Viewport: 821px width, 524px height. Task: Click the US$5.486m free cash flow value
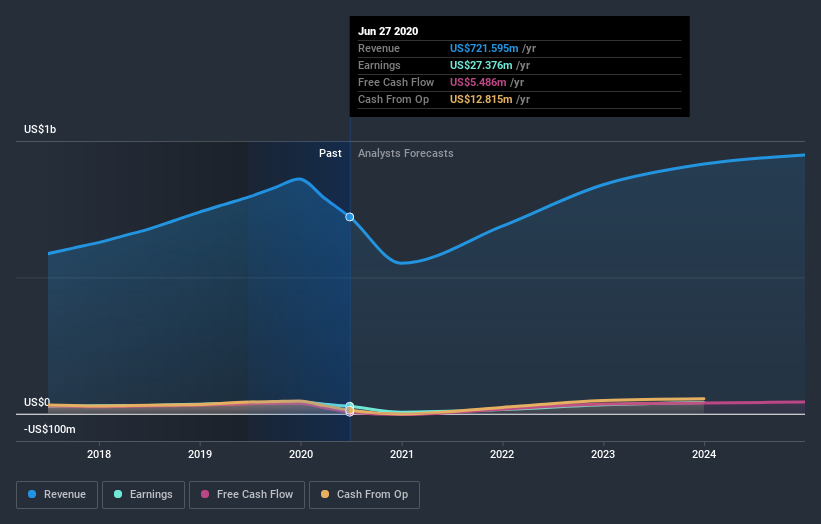[478, 82]
